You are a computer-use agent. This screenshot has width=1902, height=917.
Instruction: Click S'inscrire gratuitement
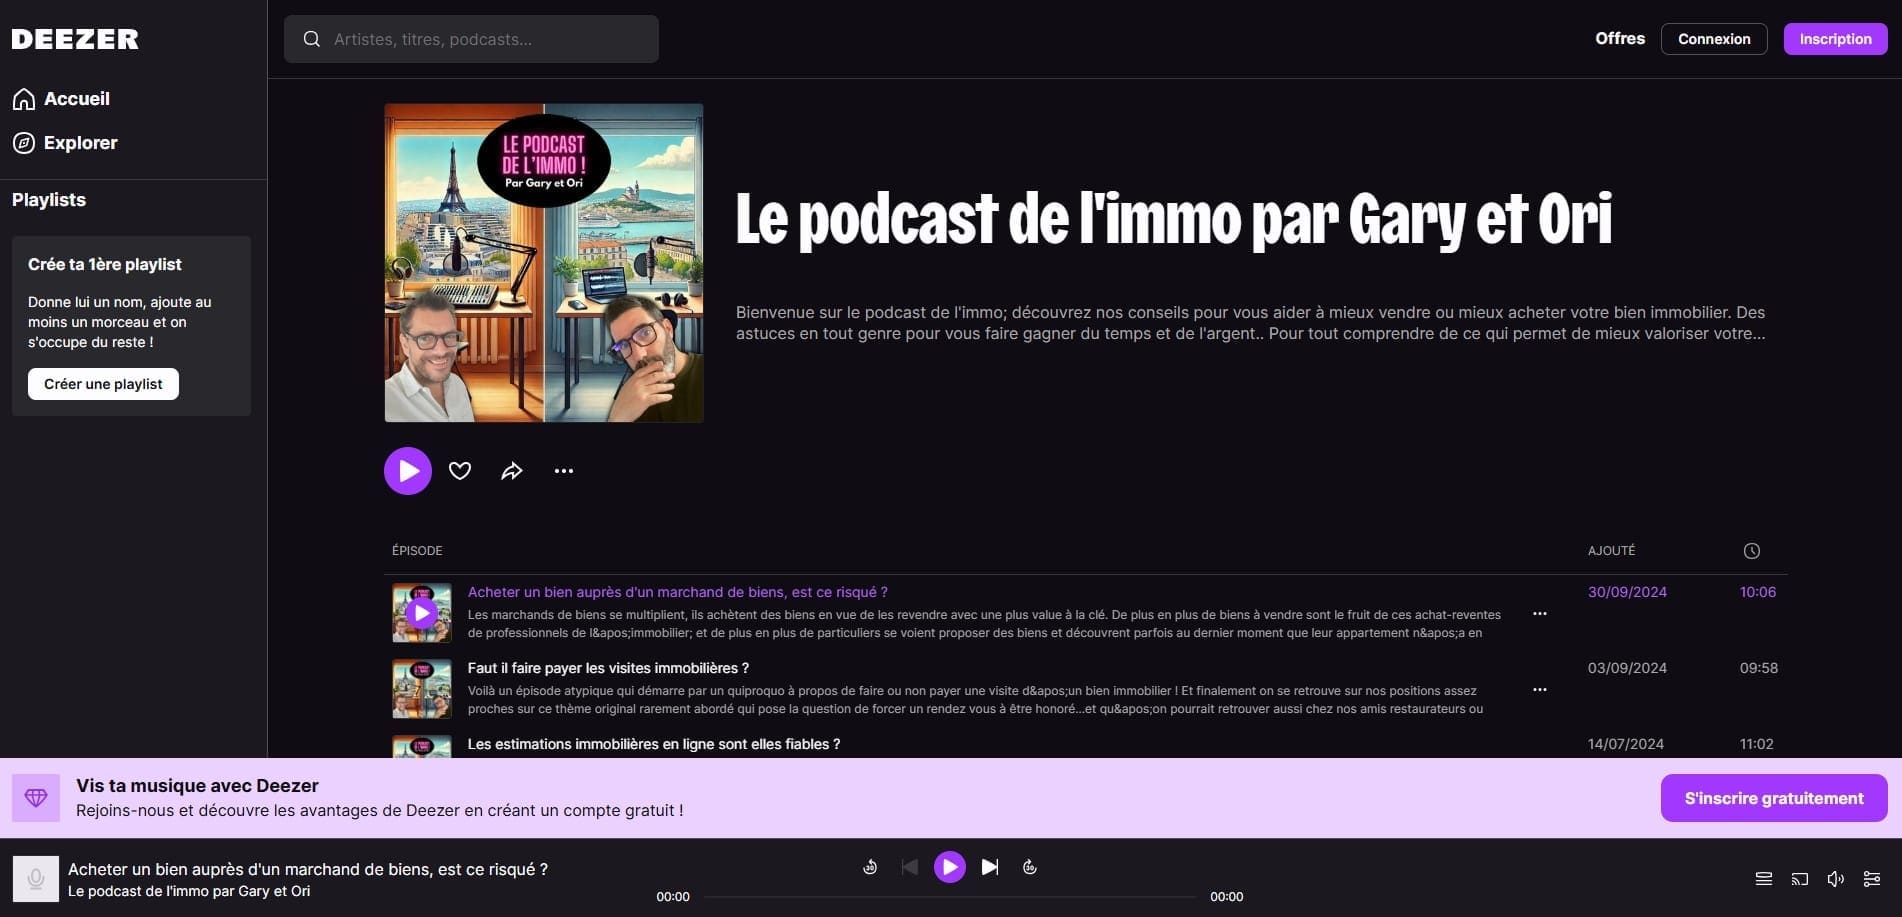click(x=1774, y=798)
